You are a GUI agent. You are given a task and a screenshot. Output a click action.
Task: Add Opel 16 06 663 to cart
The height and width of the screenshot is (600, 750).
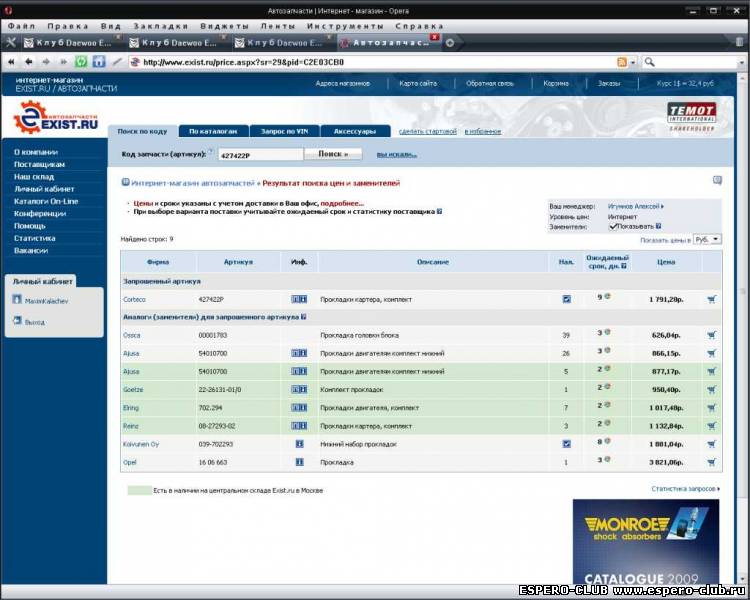711,462
